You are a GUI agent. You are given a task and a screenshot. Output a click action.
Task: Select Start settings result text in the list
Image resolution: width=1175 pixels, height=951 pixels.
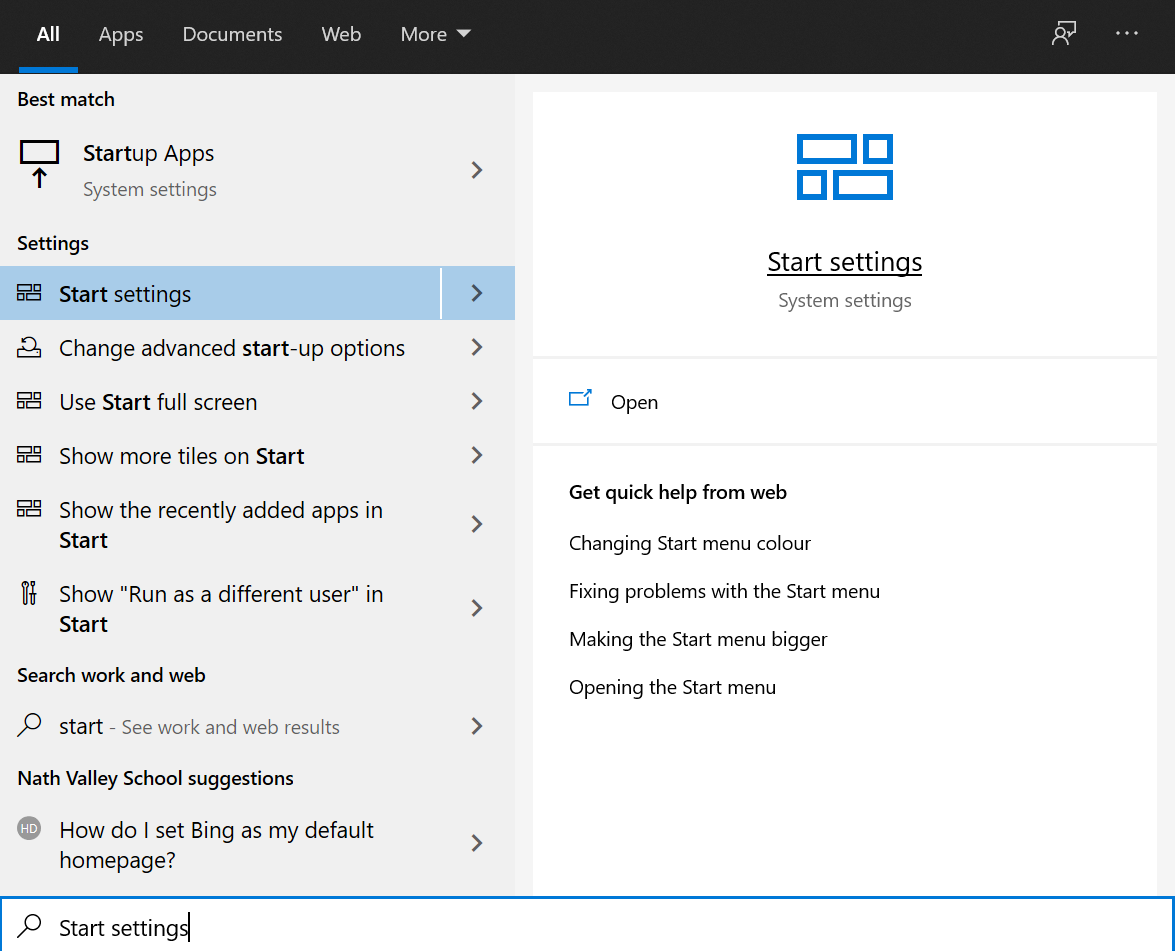pos(125,295)
